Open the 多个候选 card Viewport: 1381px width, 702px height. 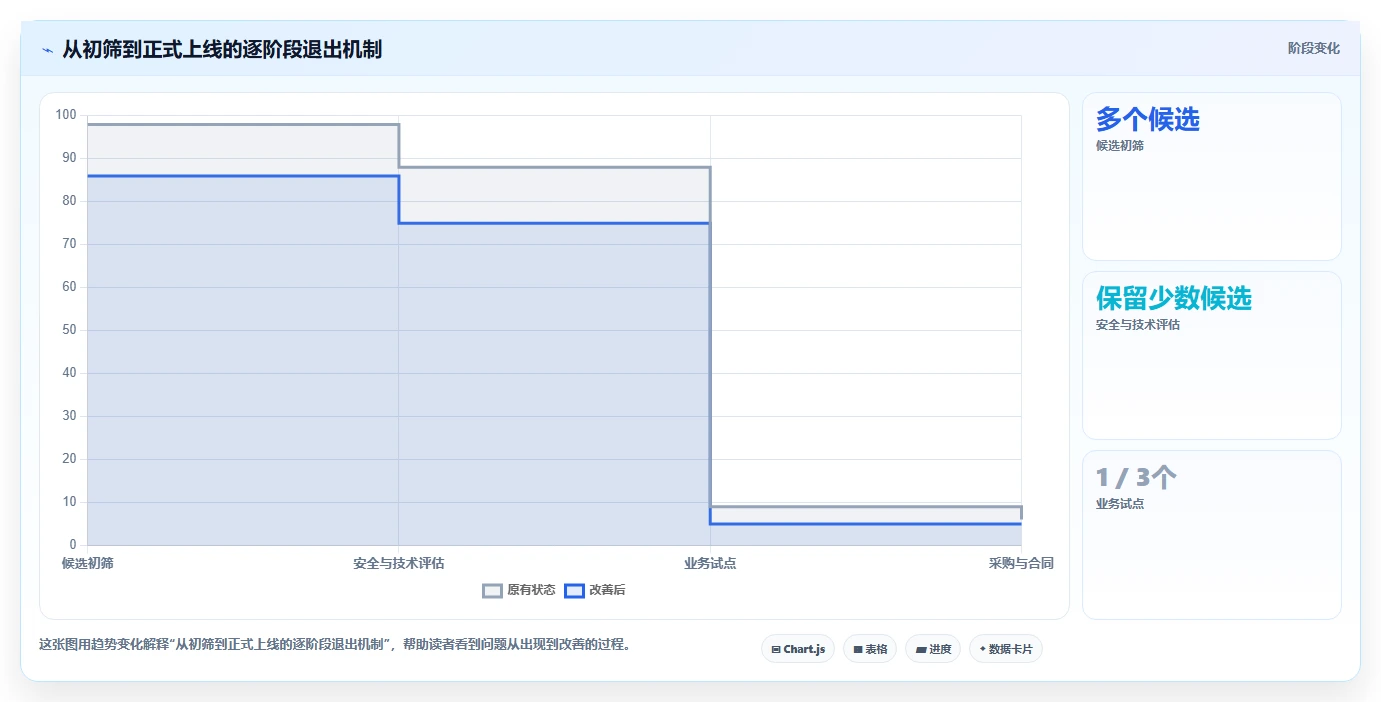click(1211, 176)
